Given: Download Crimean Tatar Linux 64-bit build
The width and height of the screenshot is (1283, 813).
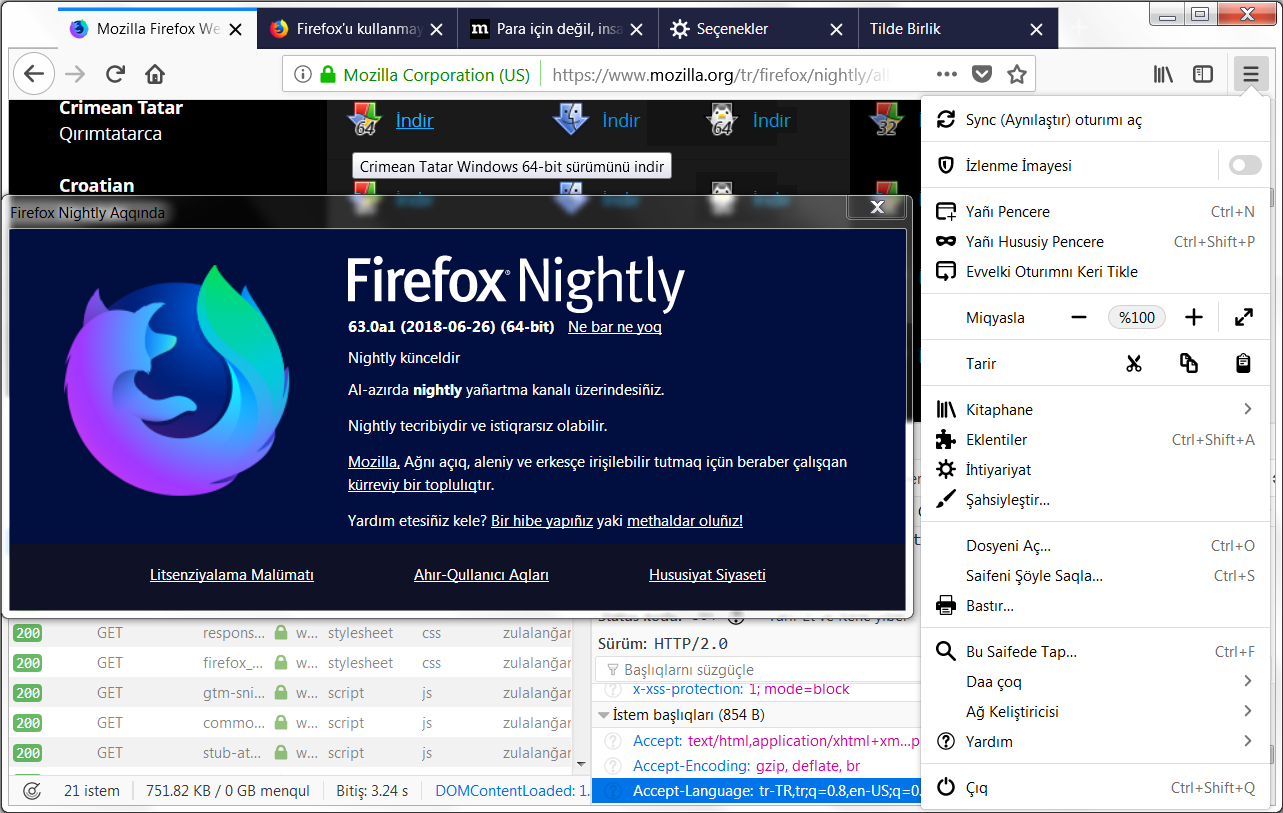Looking at the screenshot, I should (x=771, y=120).
